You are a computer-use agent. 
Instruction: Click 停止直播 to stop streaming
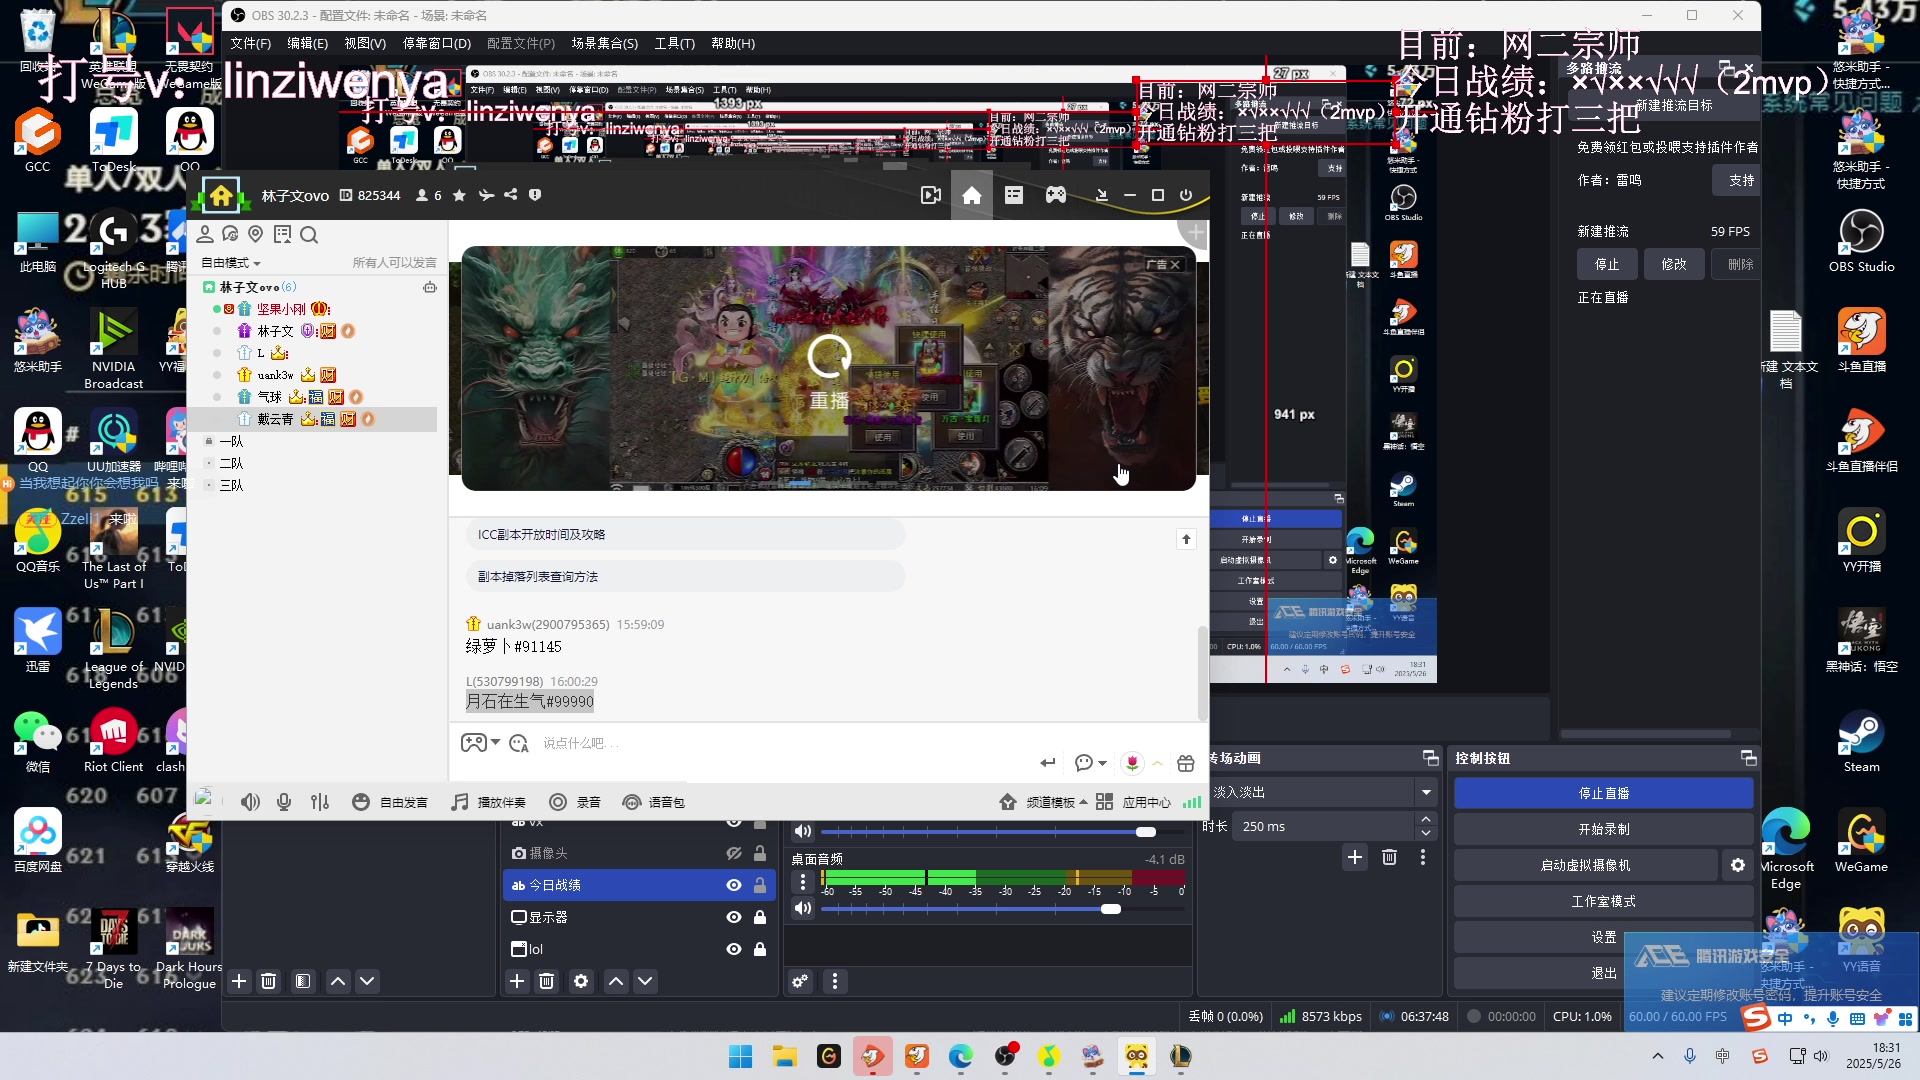[1603, 793]
